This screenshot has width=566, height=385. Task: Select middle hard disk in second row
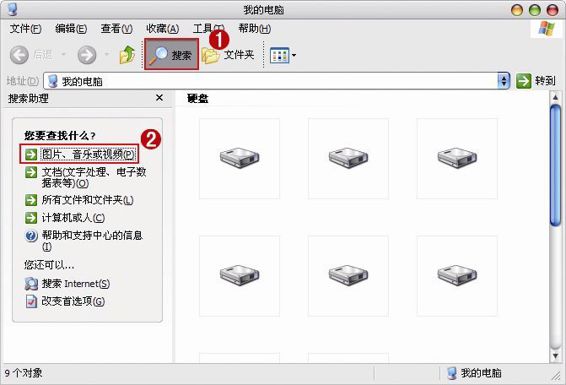348,276
